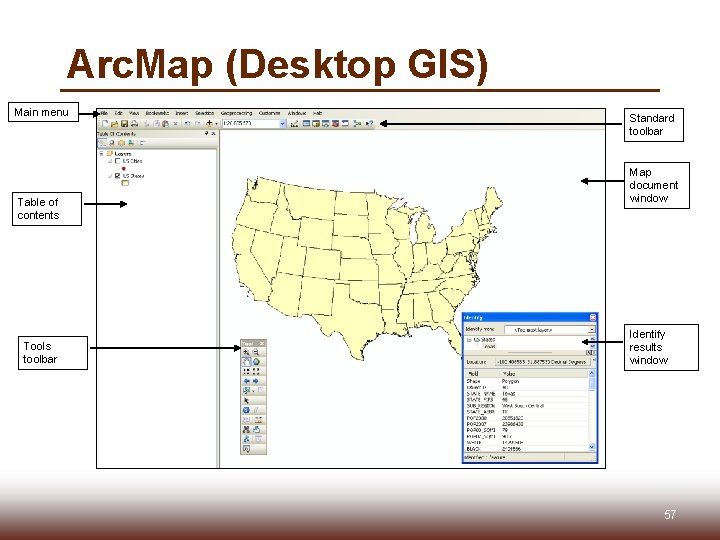Viewport: 720px width, 540px height.
Task: Select List By Visibility icon
Action: click(x=121, y=142)
